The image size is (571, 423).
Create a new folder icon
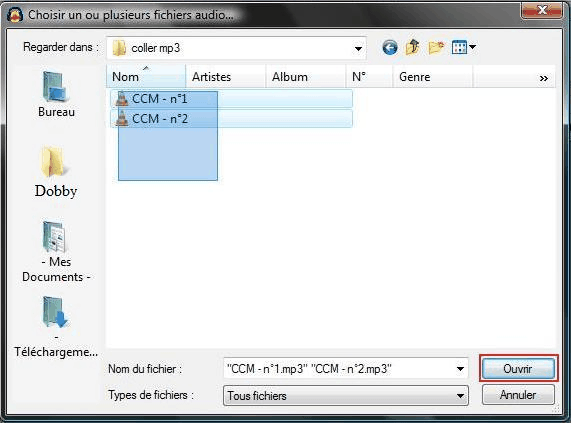point(436,47)
